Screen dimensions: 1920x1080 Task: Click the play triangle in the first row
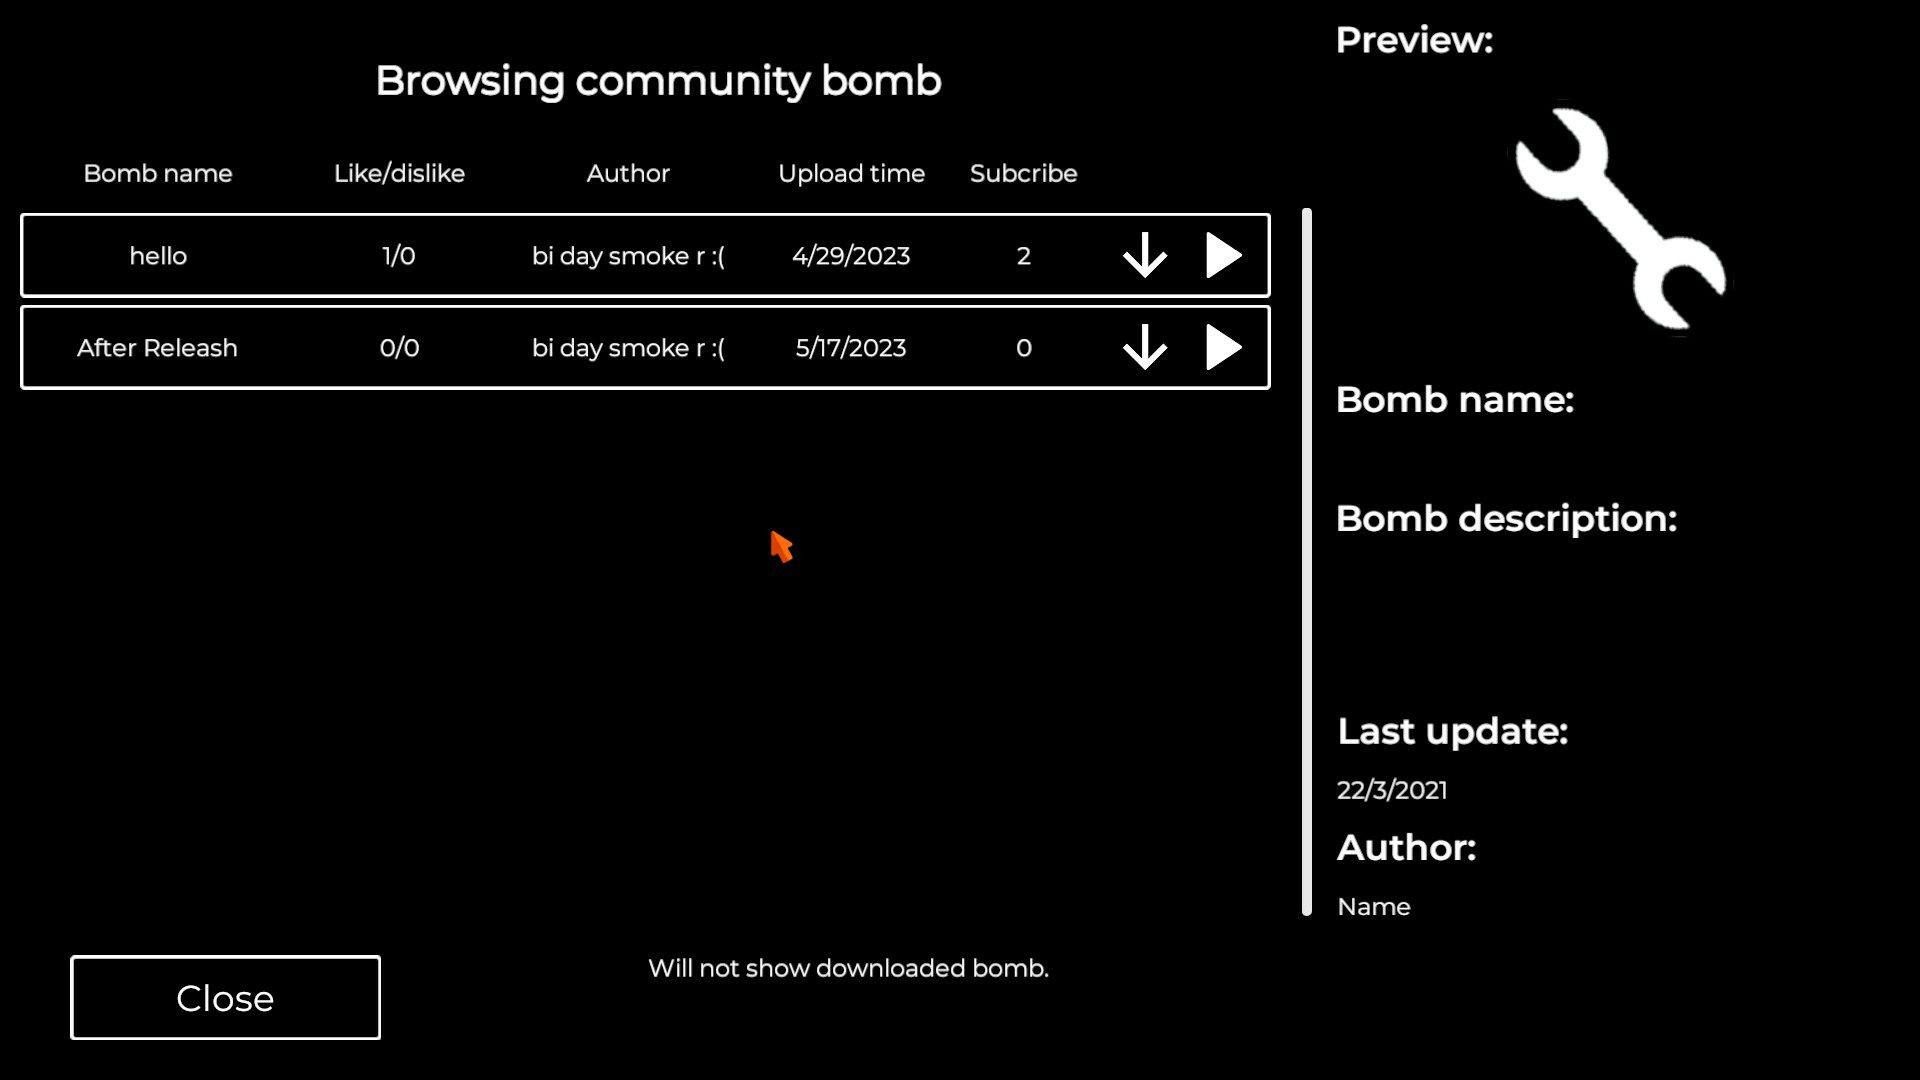pyautogui.click(x=1224, y=255)
